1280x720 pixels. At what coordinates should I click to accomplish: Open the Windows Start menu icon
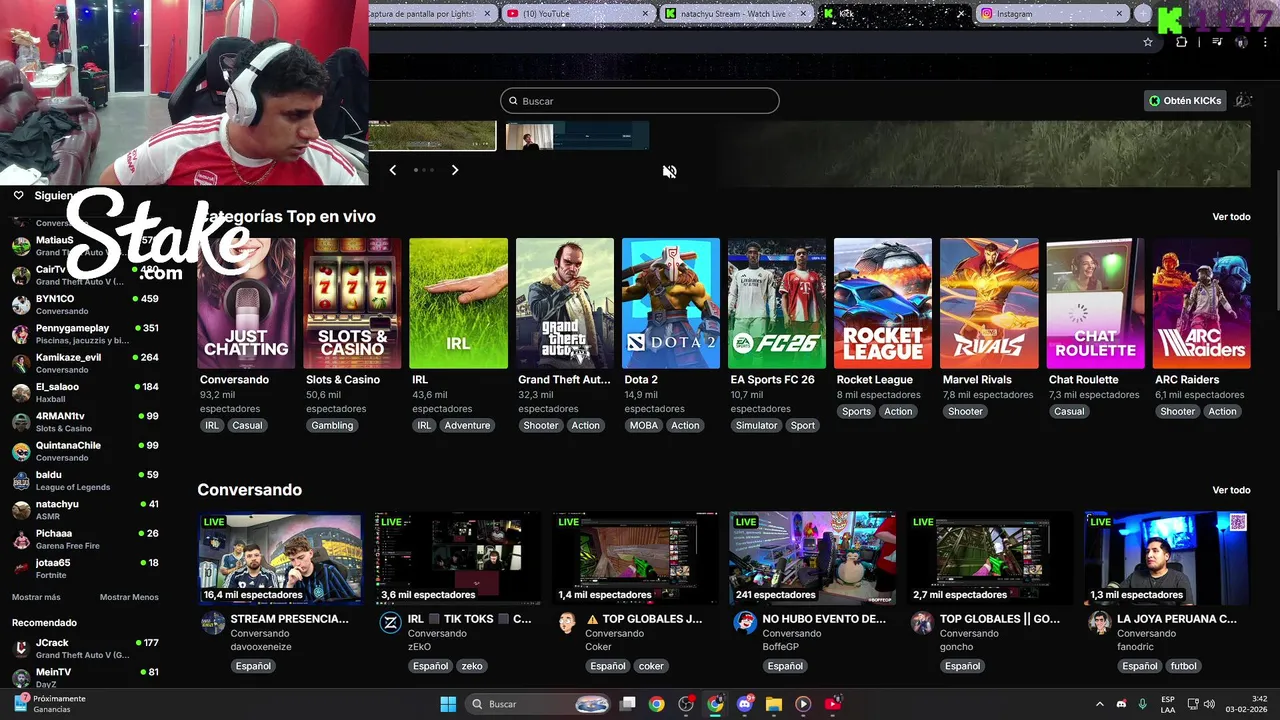click(x=449, y=704)
